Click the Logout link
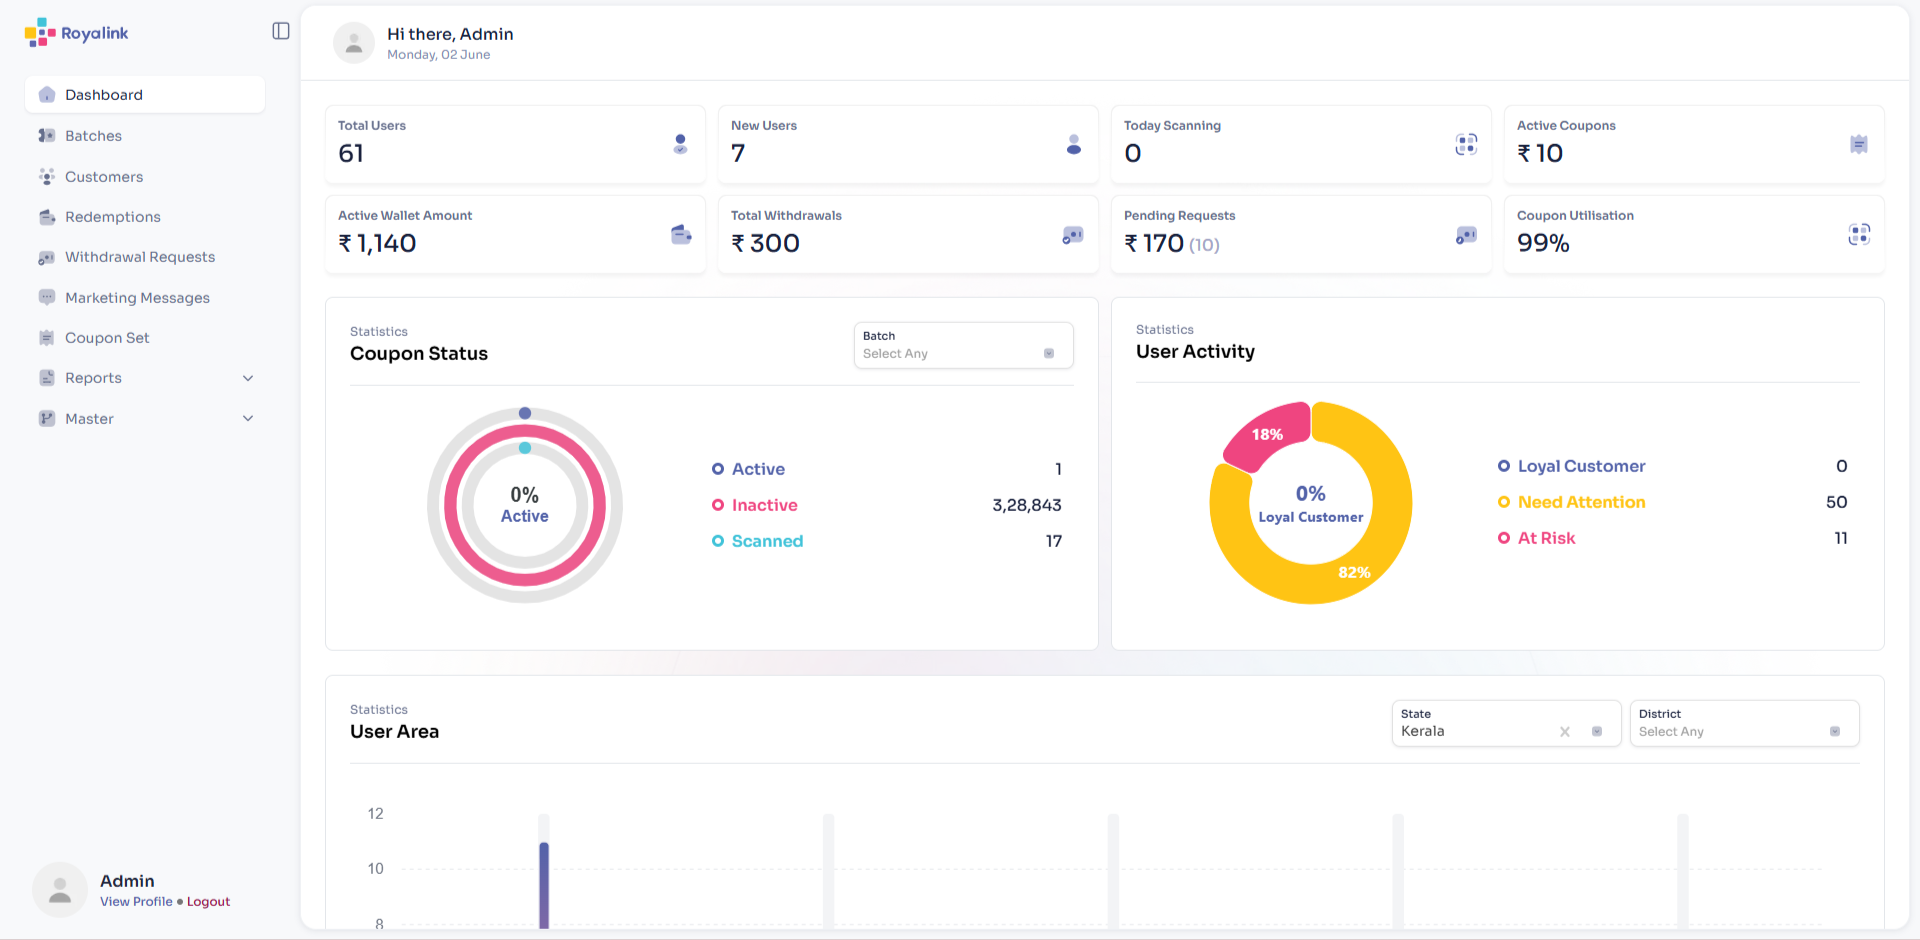Image resolution: width=1920 pixels, height=940 pixels. pos(208,902)
